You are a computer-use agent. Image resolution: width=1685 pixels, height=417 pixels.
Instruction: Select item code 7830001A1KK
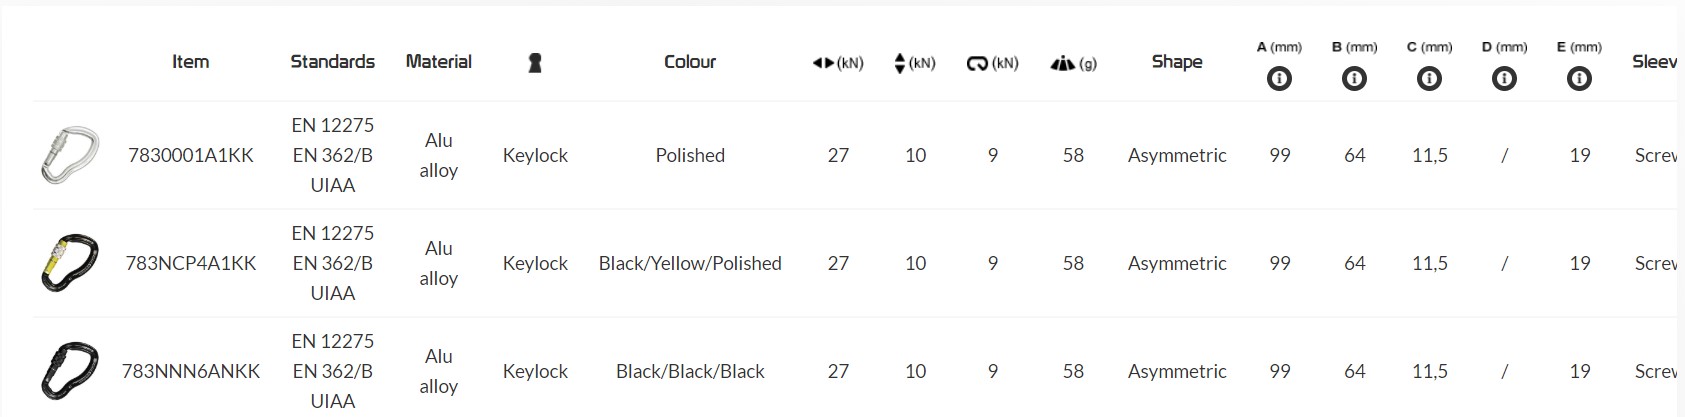[191, 155]
